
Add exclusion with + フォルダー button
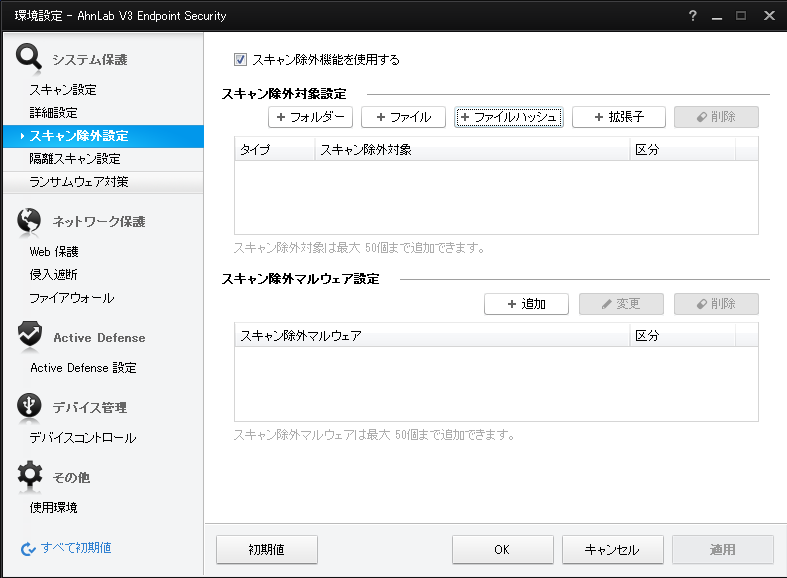point(310,117)
